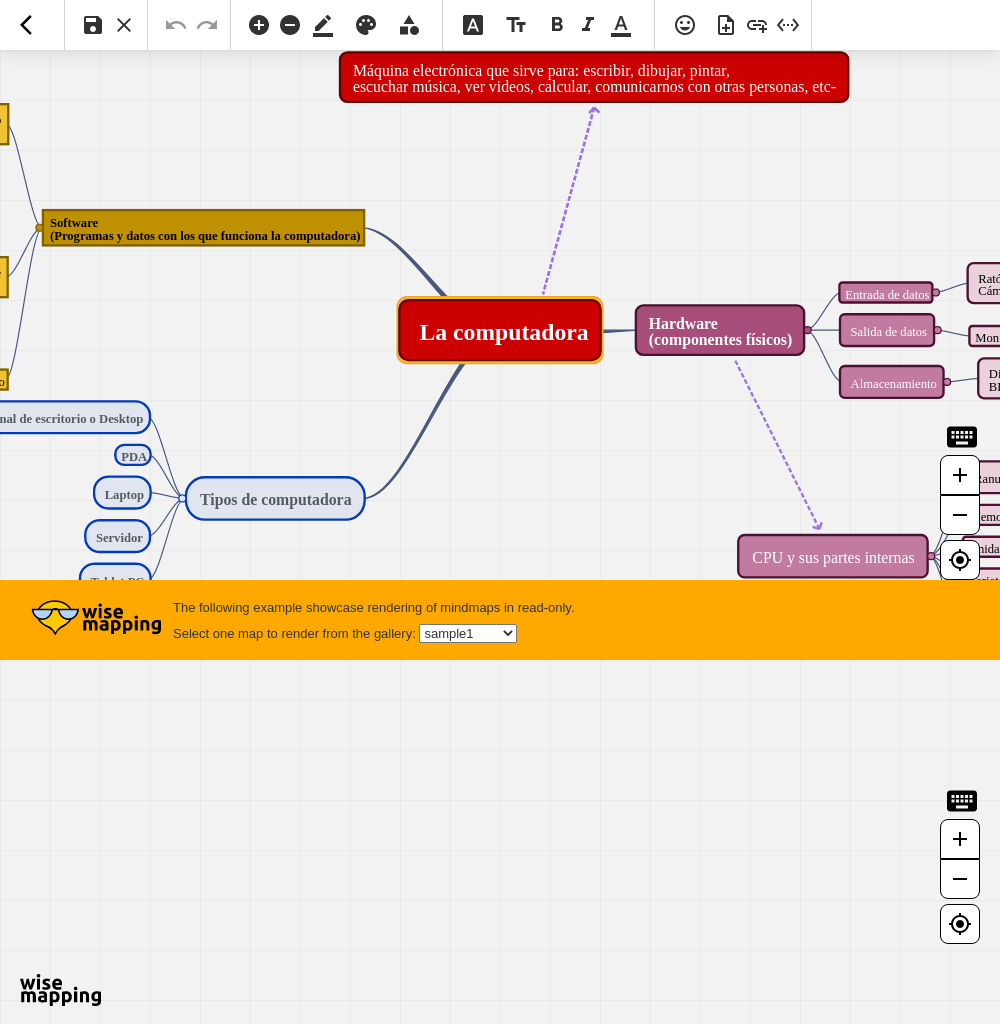Add a relationship between topics
This screenshot has height=1024, width=1000.
click(788, 25)
